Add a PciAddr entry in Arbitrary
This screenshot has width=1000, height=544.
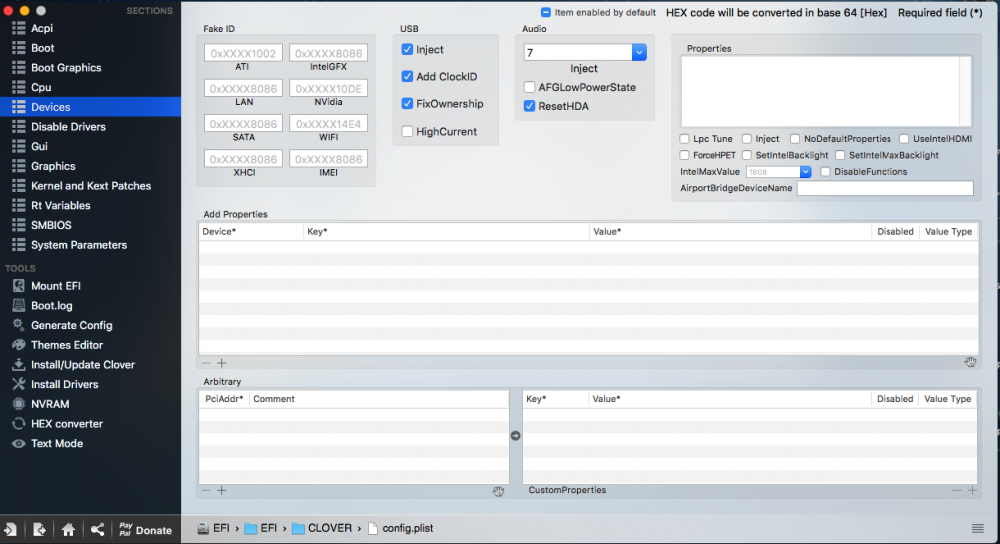221,490
